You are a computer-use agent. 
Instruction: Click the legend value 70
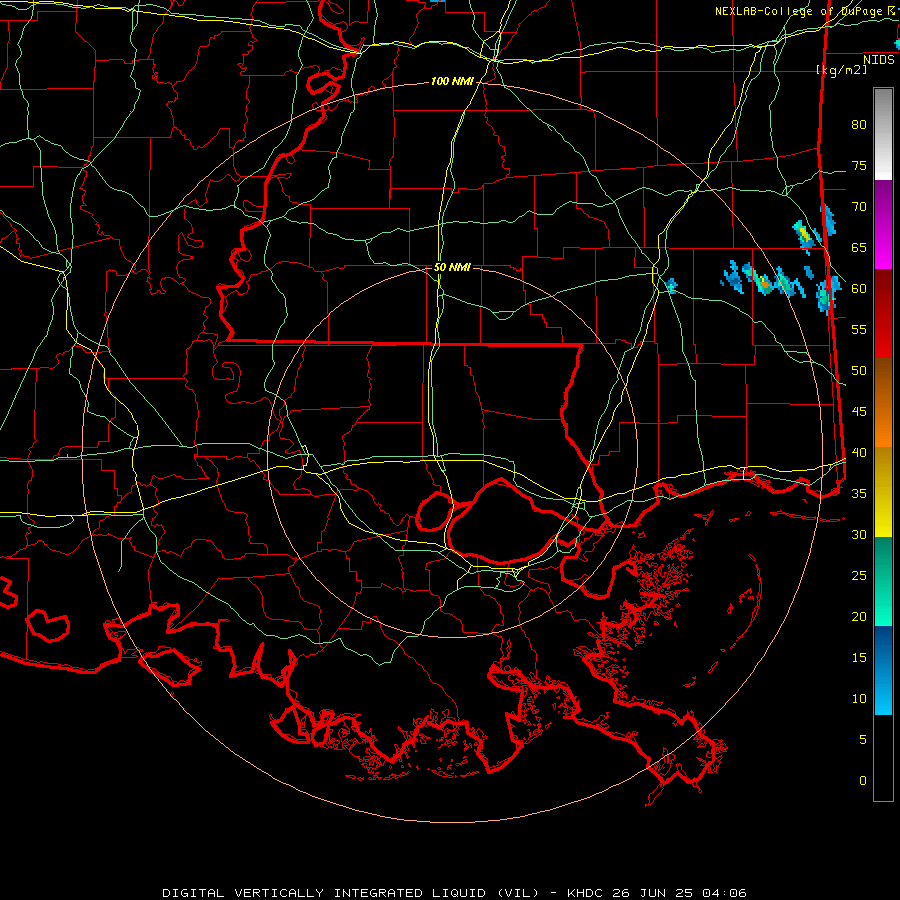click(x=859, y=207)
